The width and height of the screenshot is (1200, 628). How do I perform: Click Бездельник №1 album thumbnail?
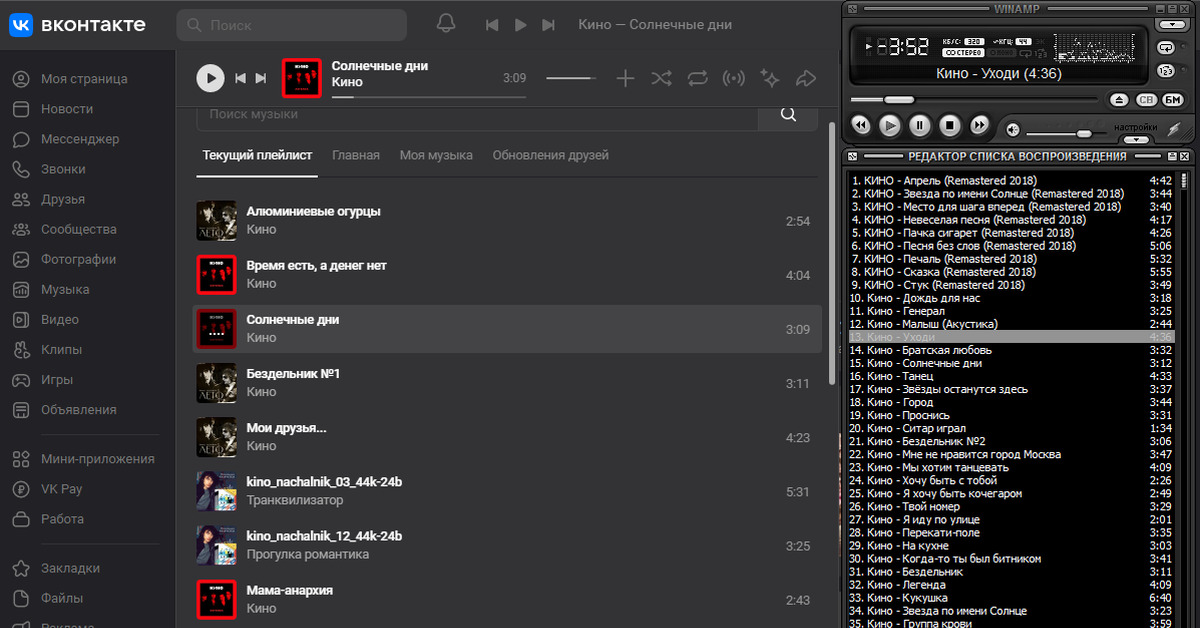[216, 383]
